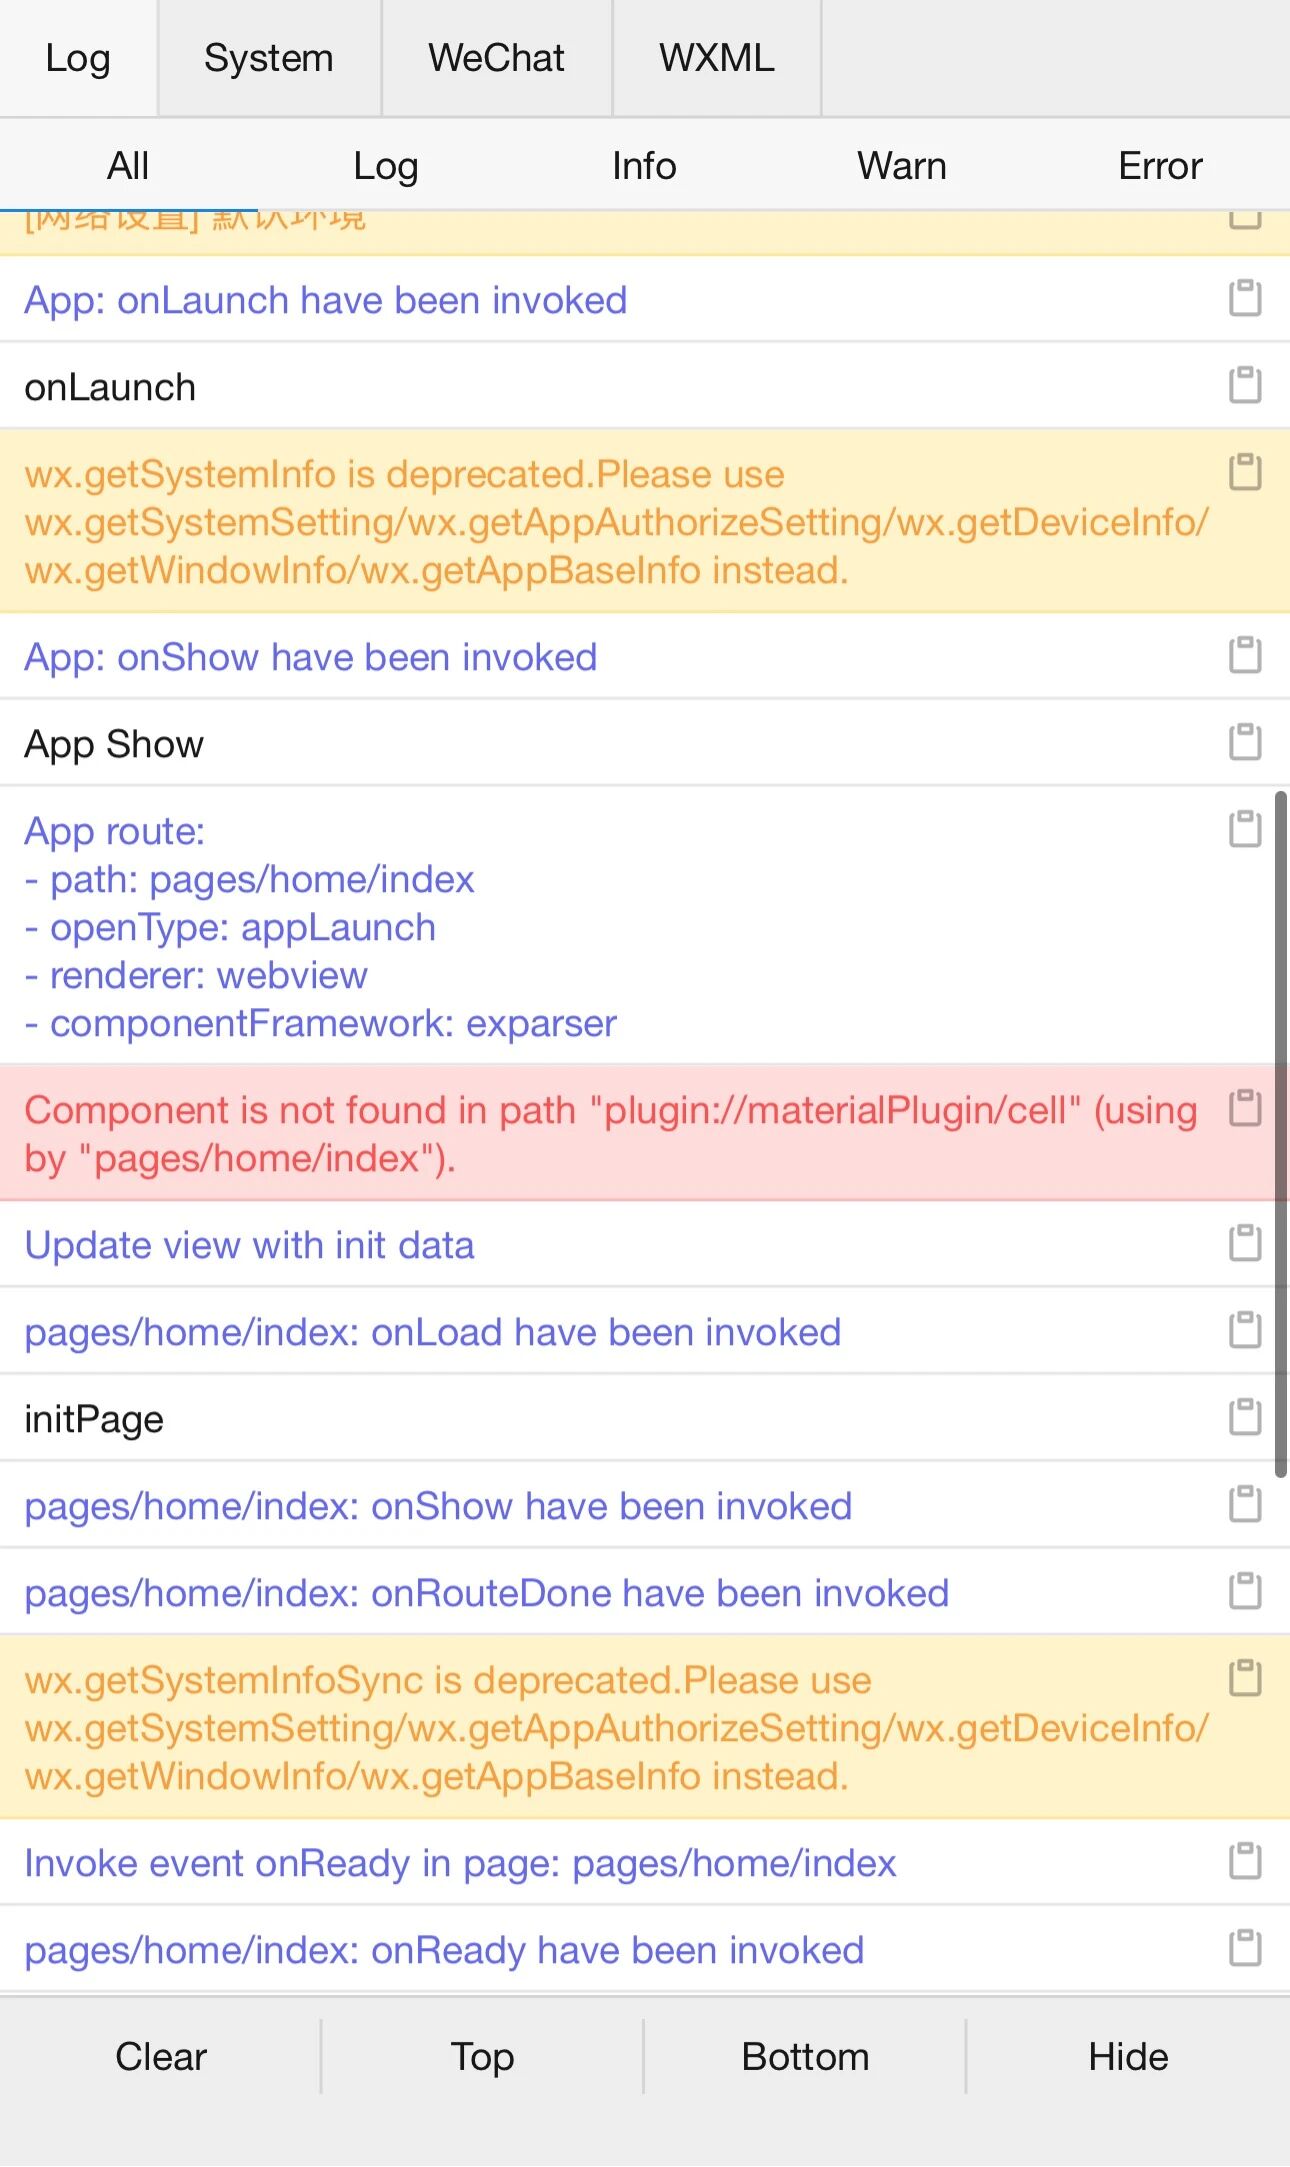The image size is (1290, 2167).
Task: Copy the 'App Show' log entry
Action: tap(1245, 742)
